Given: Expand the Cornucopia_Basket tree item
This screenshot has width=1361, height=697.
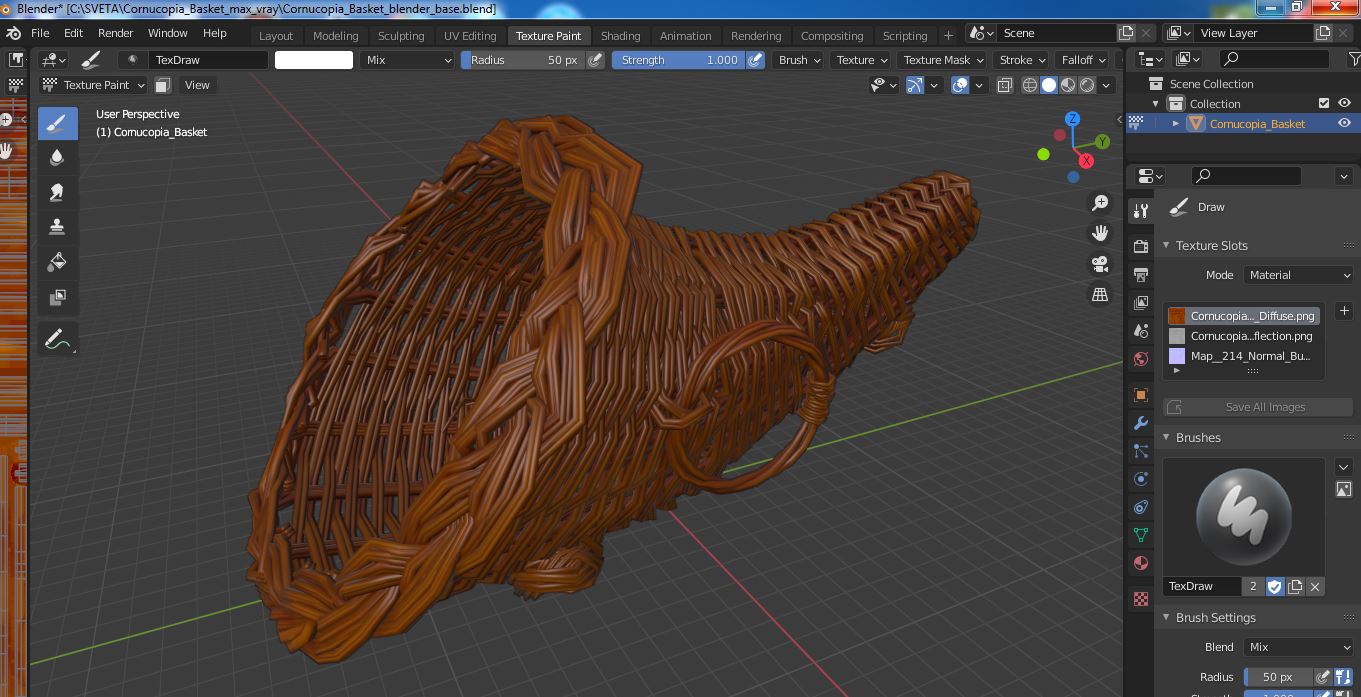Looking at the screenshot, I should (x=1176, y=123).
